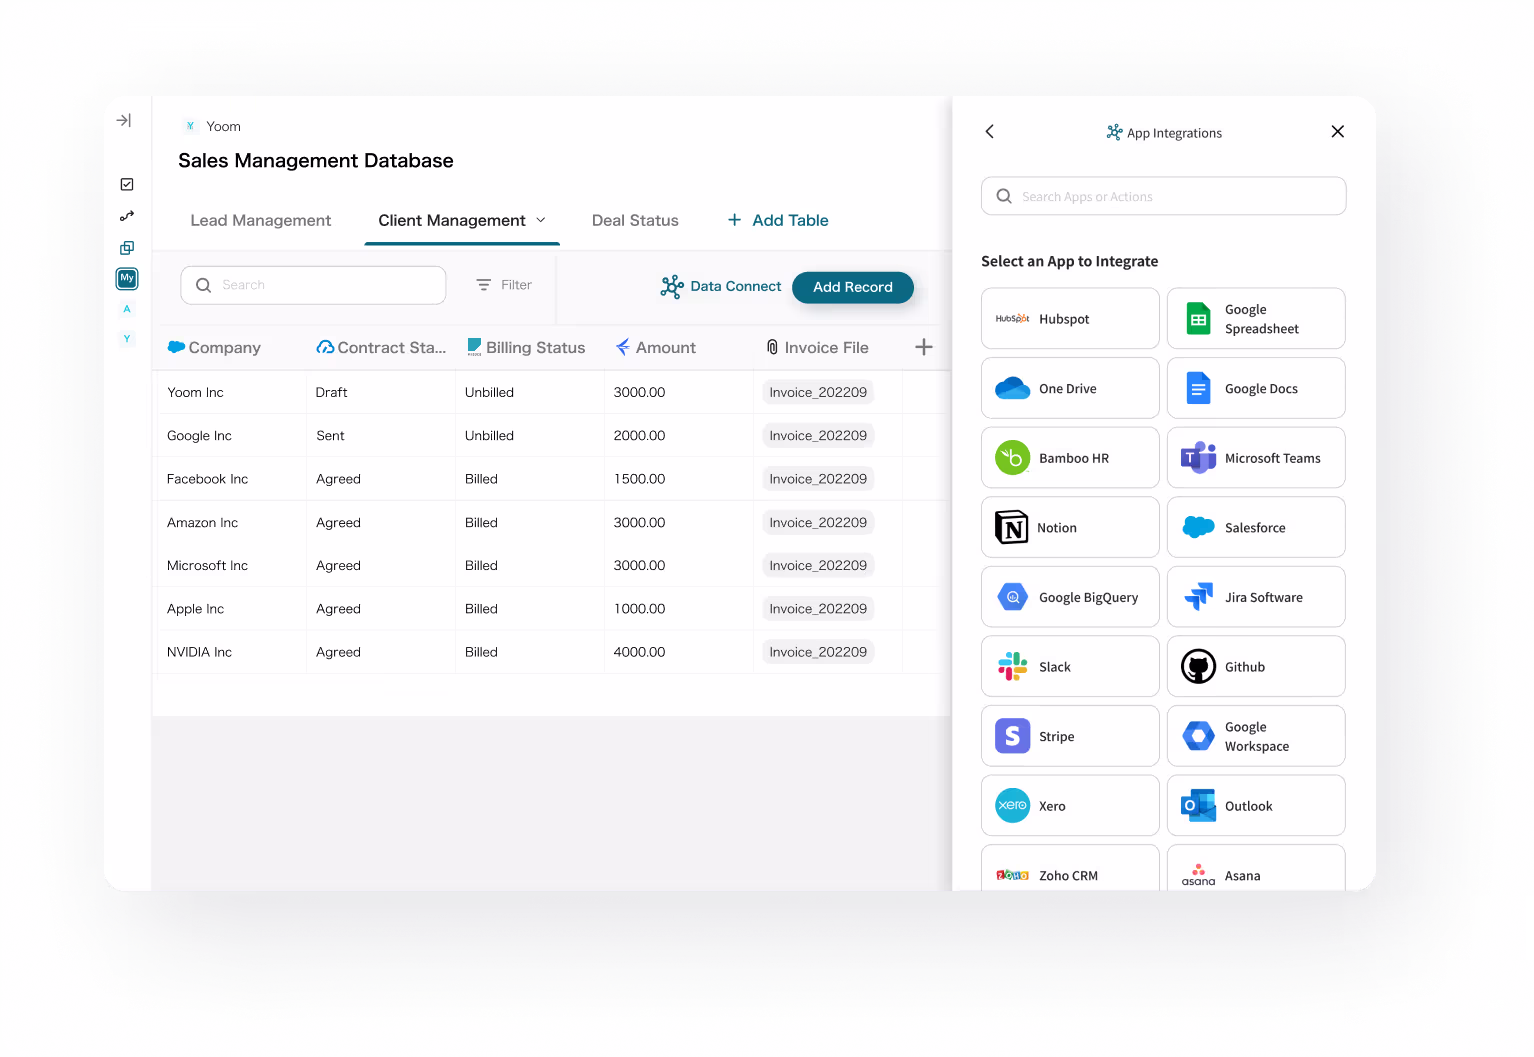
Task: Click Add Table to create new table
Action: tap(777, 220)
